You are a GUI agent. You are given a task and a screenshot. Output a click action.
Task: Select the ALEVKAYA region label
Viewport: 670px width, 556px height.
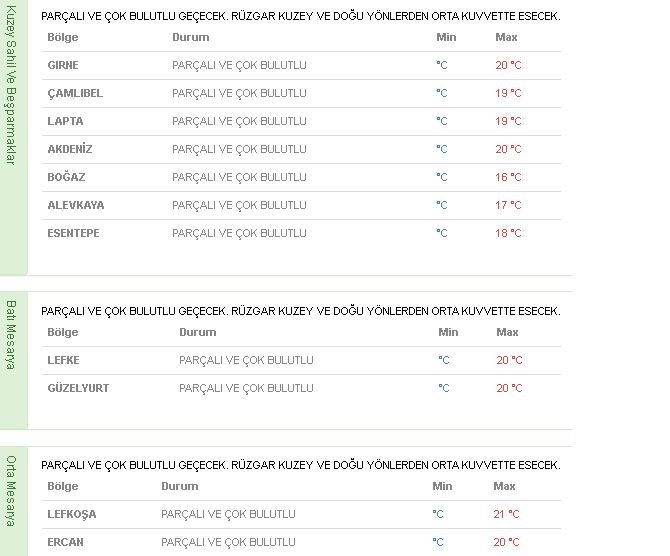click(76, 205)
